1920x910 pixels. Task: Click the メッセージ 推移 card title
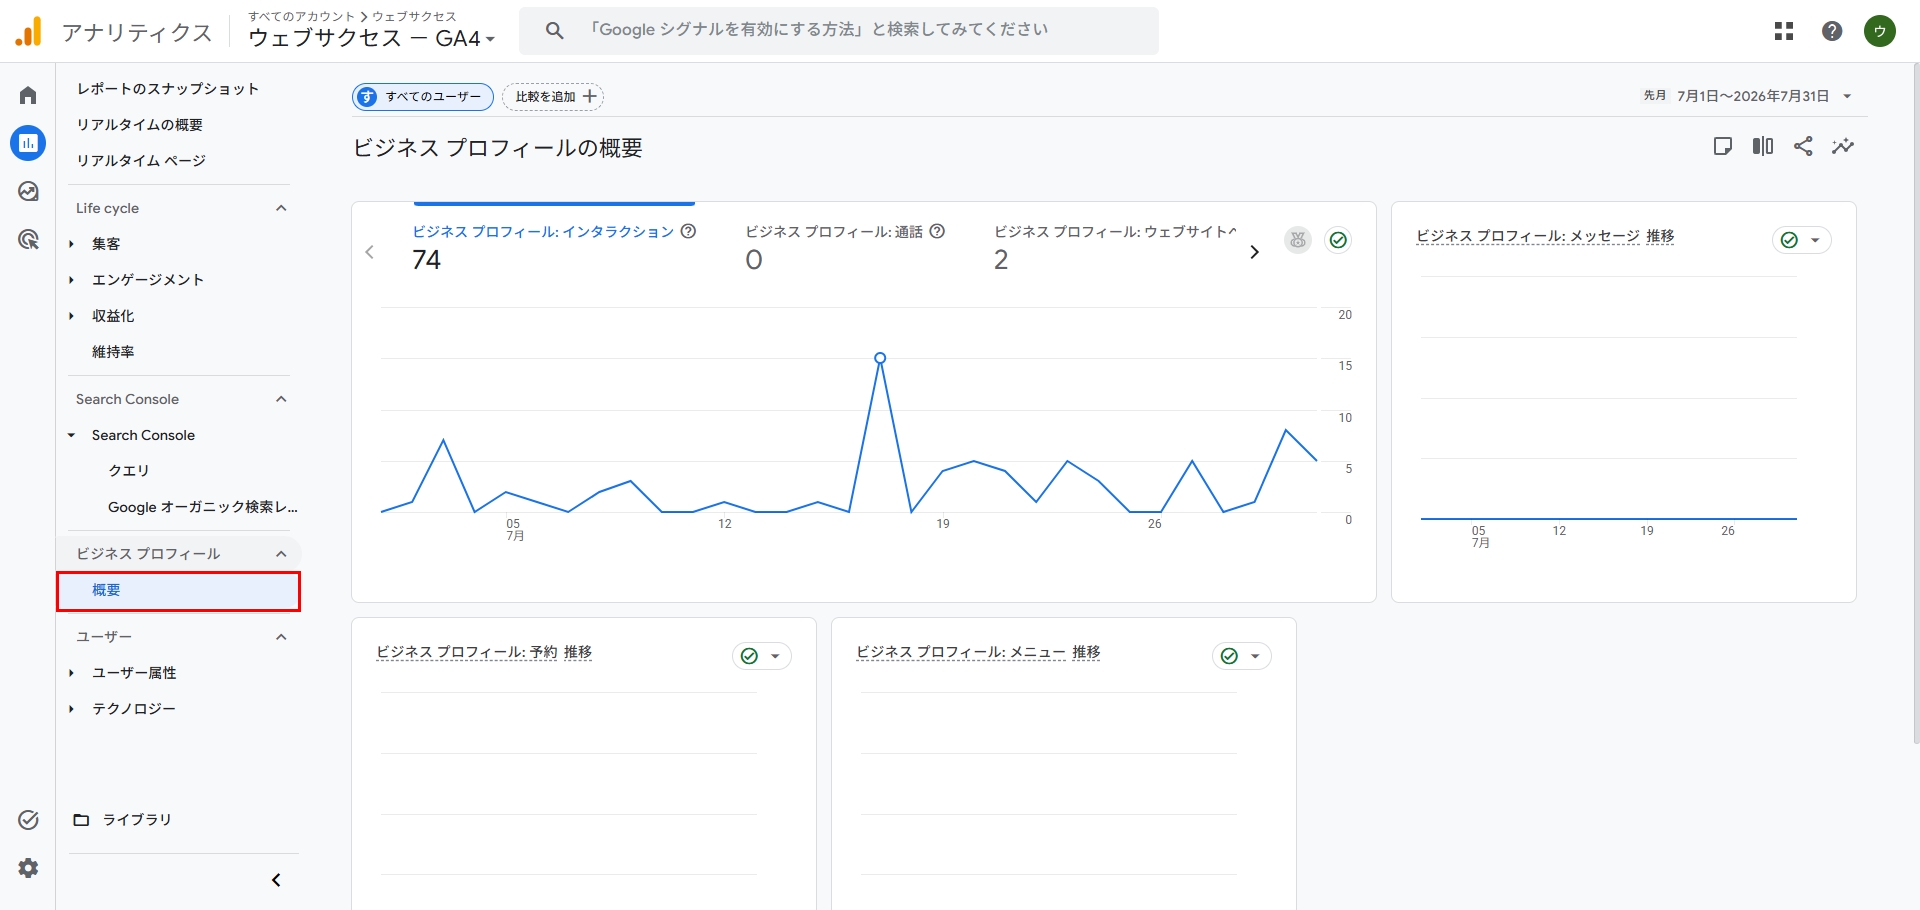pos(1545,236)
